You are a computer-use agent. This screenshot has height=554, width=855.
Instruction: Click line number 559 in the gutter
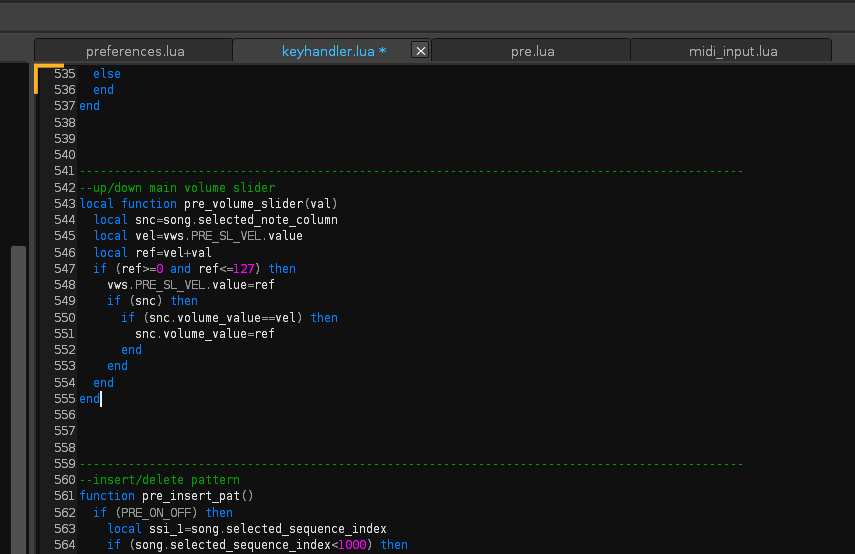point(64,463)
